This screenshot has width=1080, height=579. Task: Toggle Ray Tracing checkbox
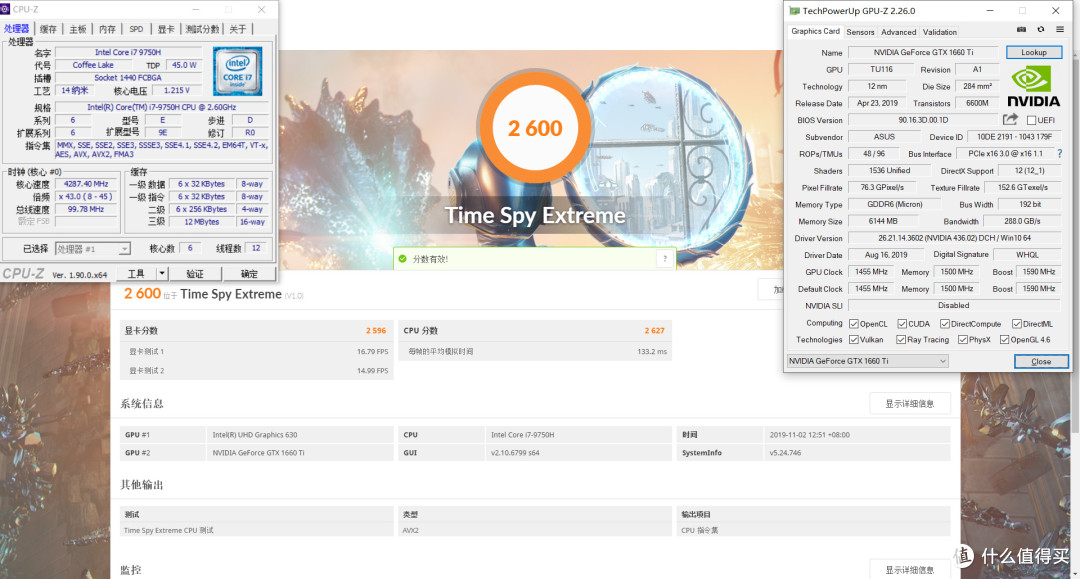[x=901, y=339]
